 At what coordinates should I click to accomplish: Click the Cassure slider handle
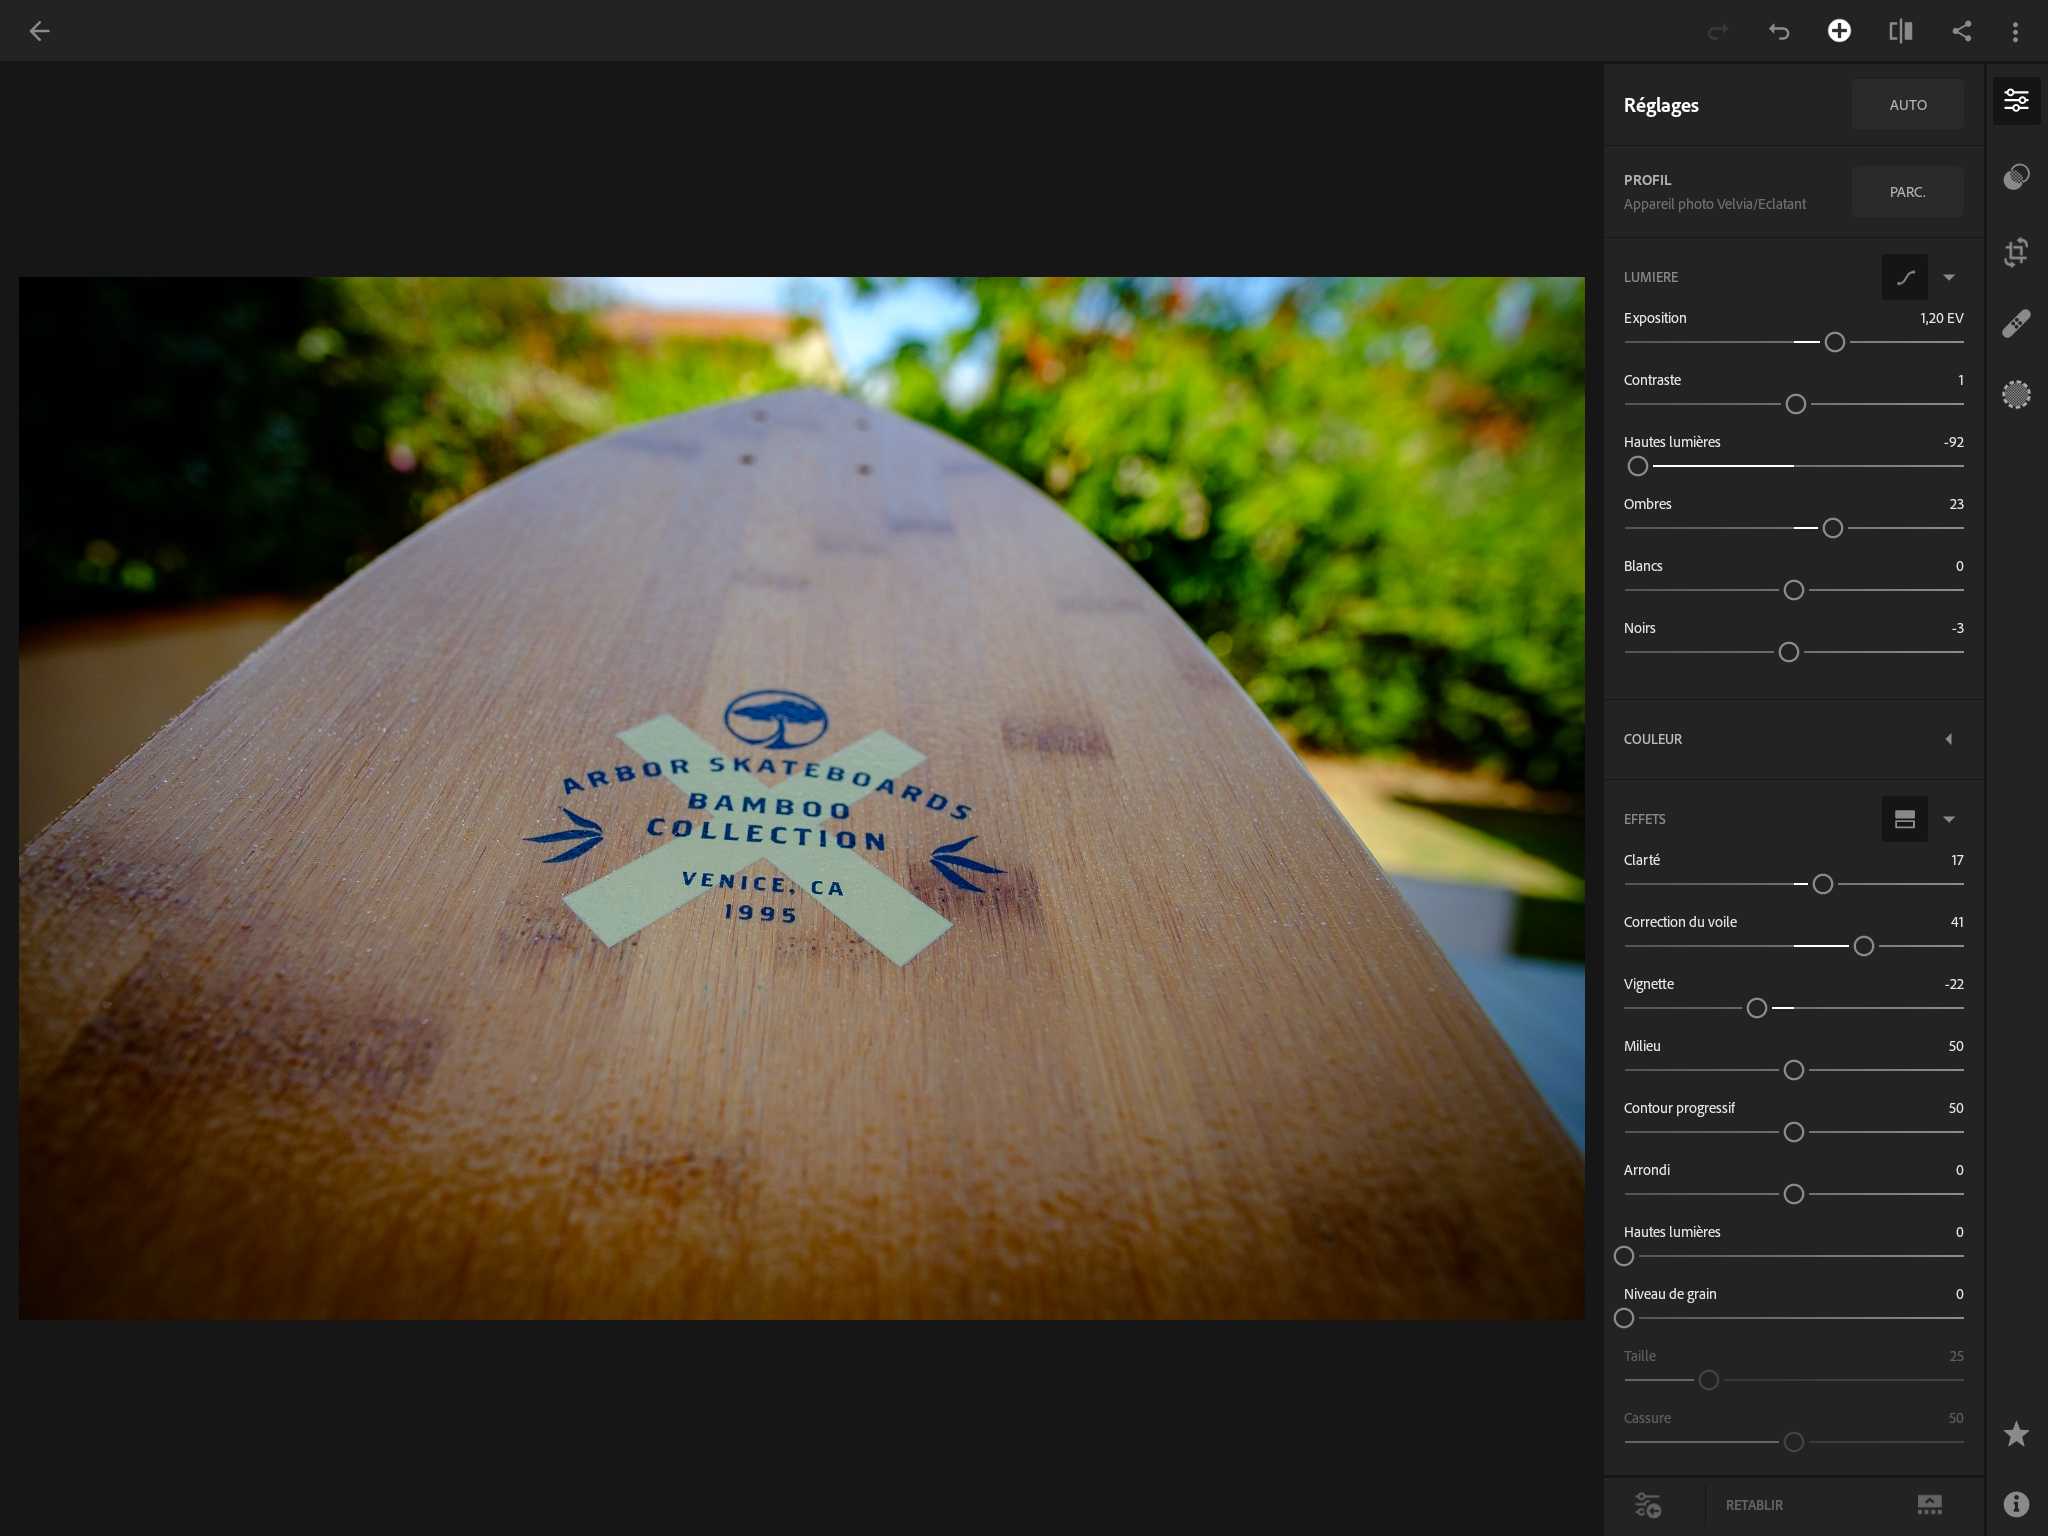pos(1794,1442)
